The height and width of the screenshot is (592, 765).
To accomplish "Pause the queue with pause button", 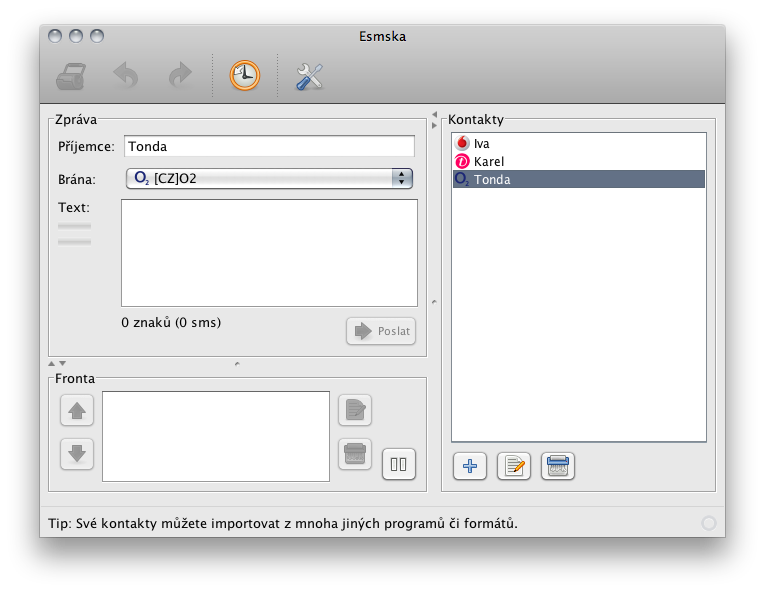I will tap(399, 464).
